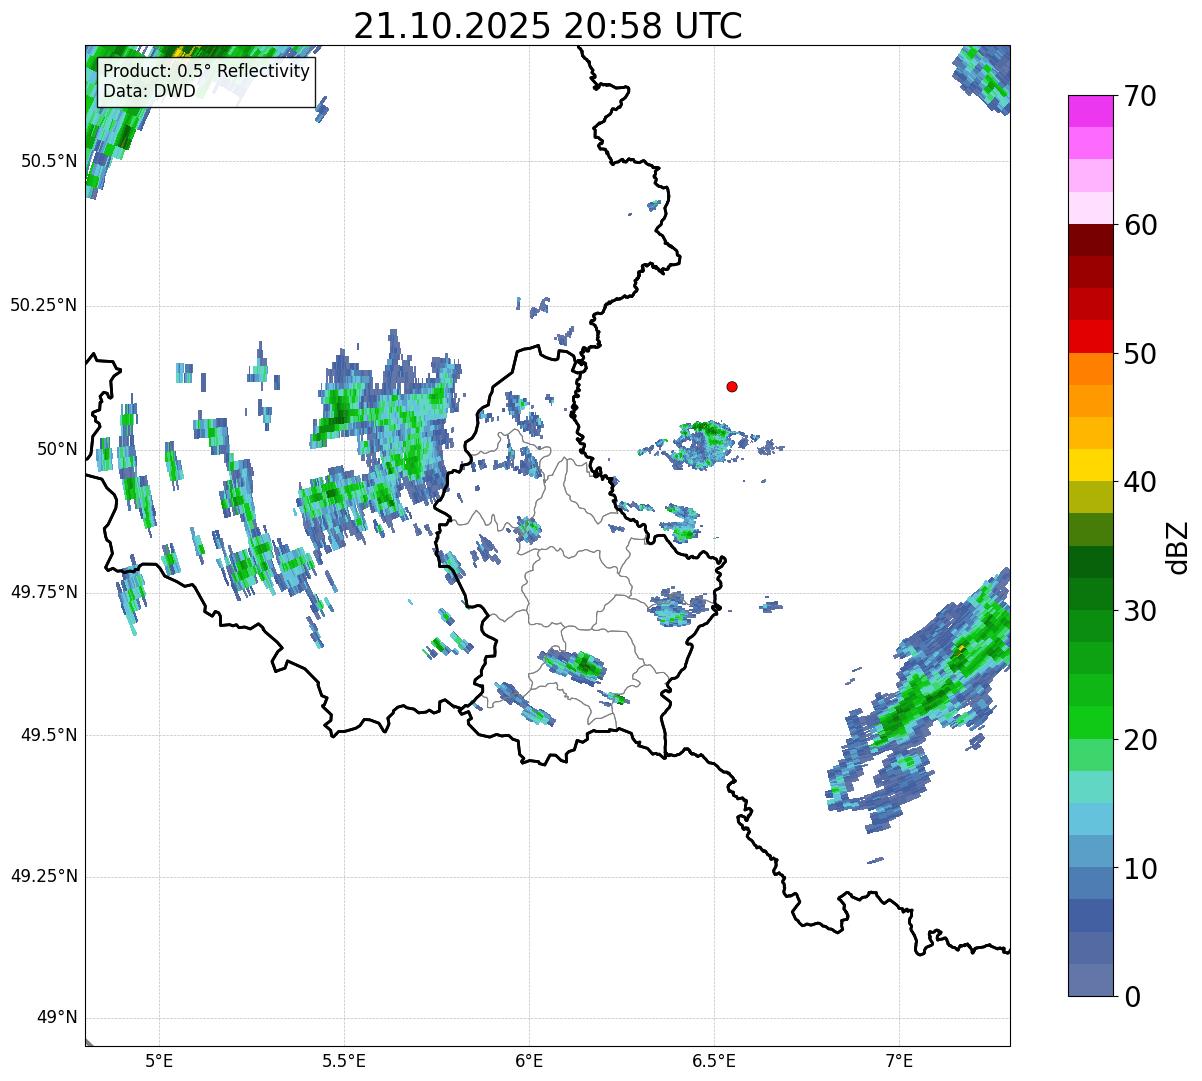Viewport: 1202px width, 1081px height.
Task: Pick the cyan-blue swatch between 10 and 20
Action: (x=1090, y=819)
